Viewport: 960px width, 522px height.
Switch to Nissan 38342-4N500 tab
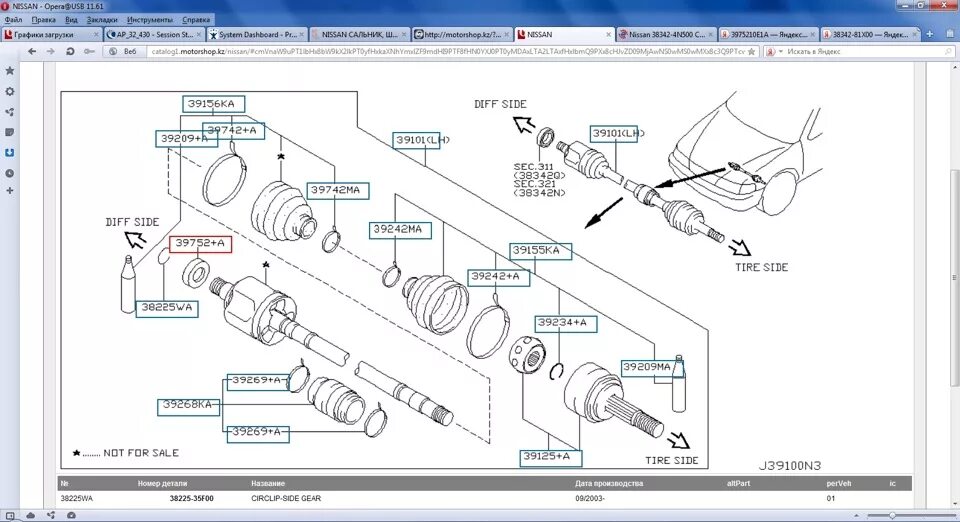click(666, 35)
